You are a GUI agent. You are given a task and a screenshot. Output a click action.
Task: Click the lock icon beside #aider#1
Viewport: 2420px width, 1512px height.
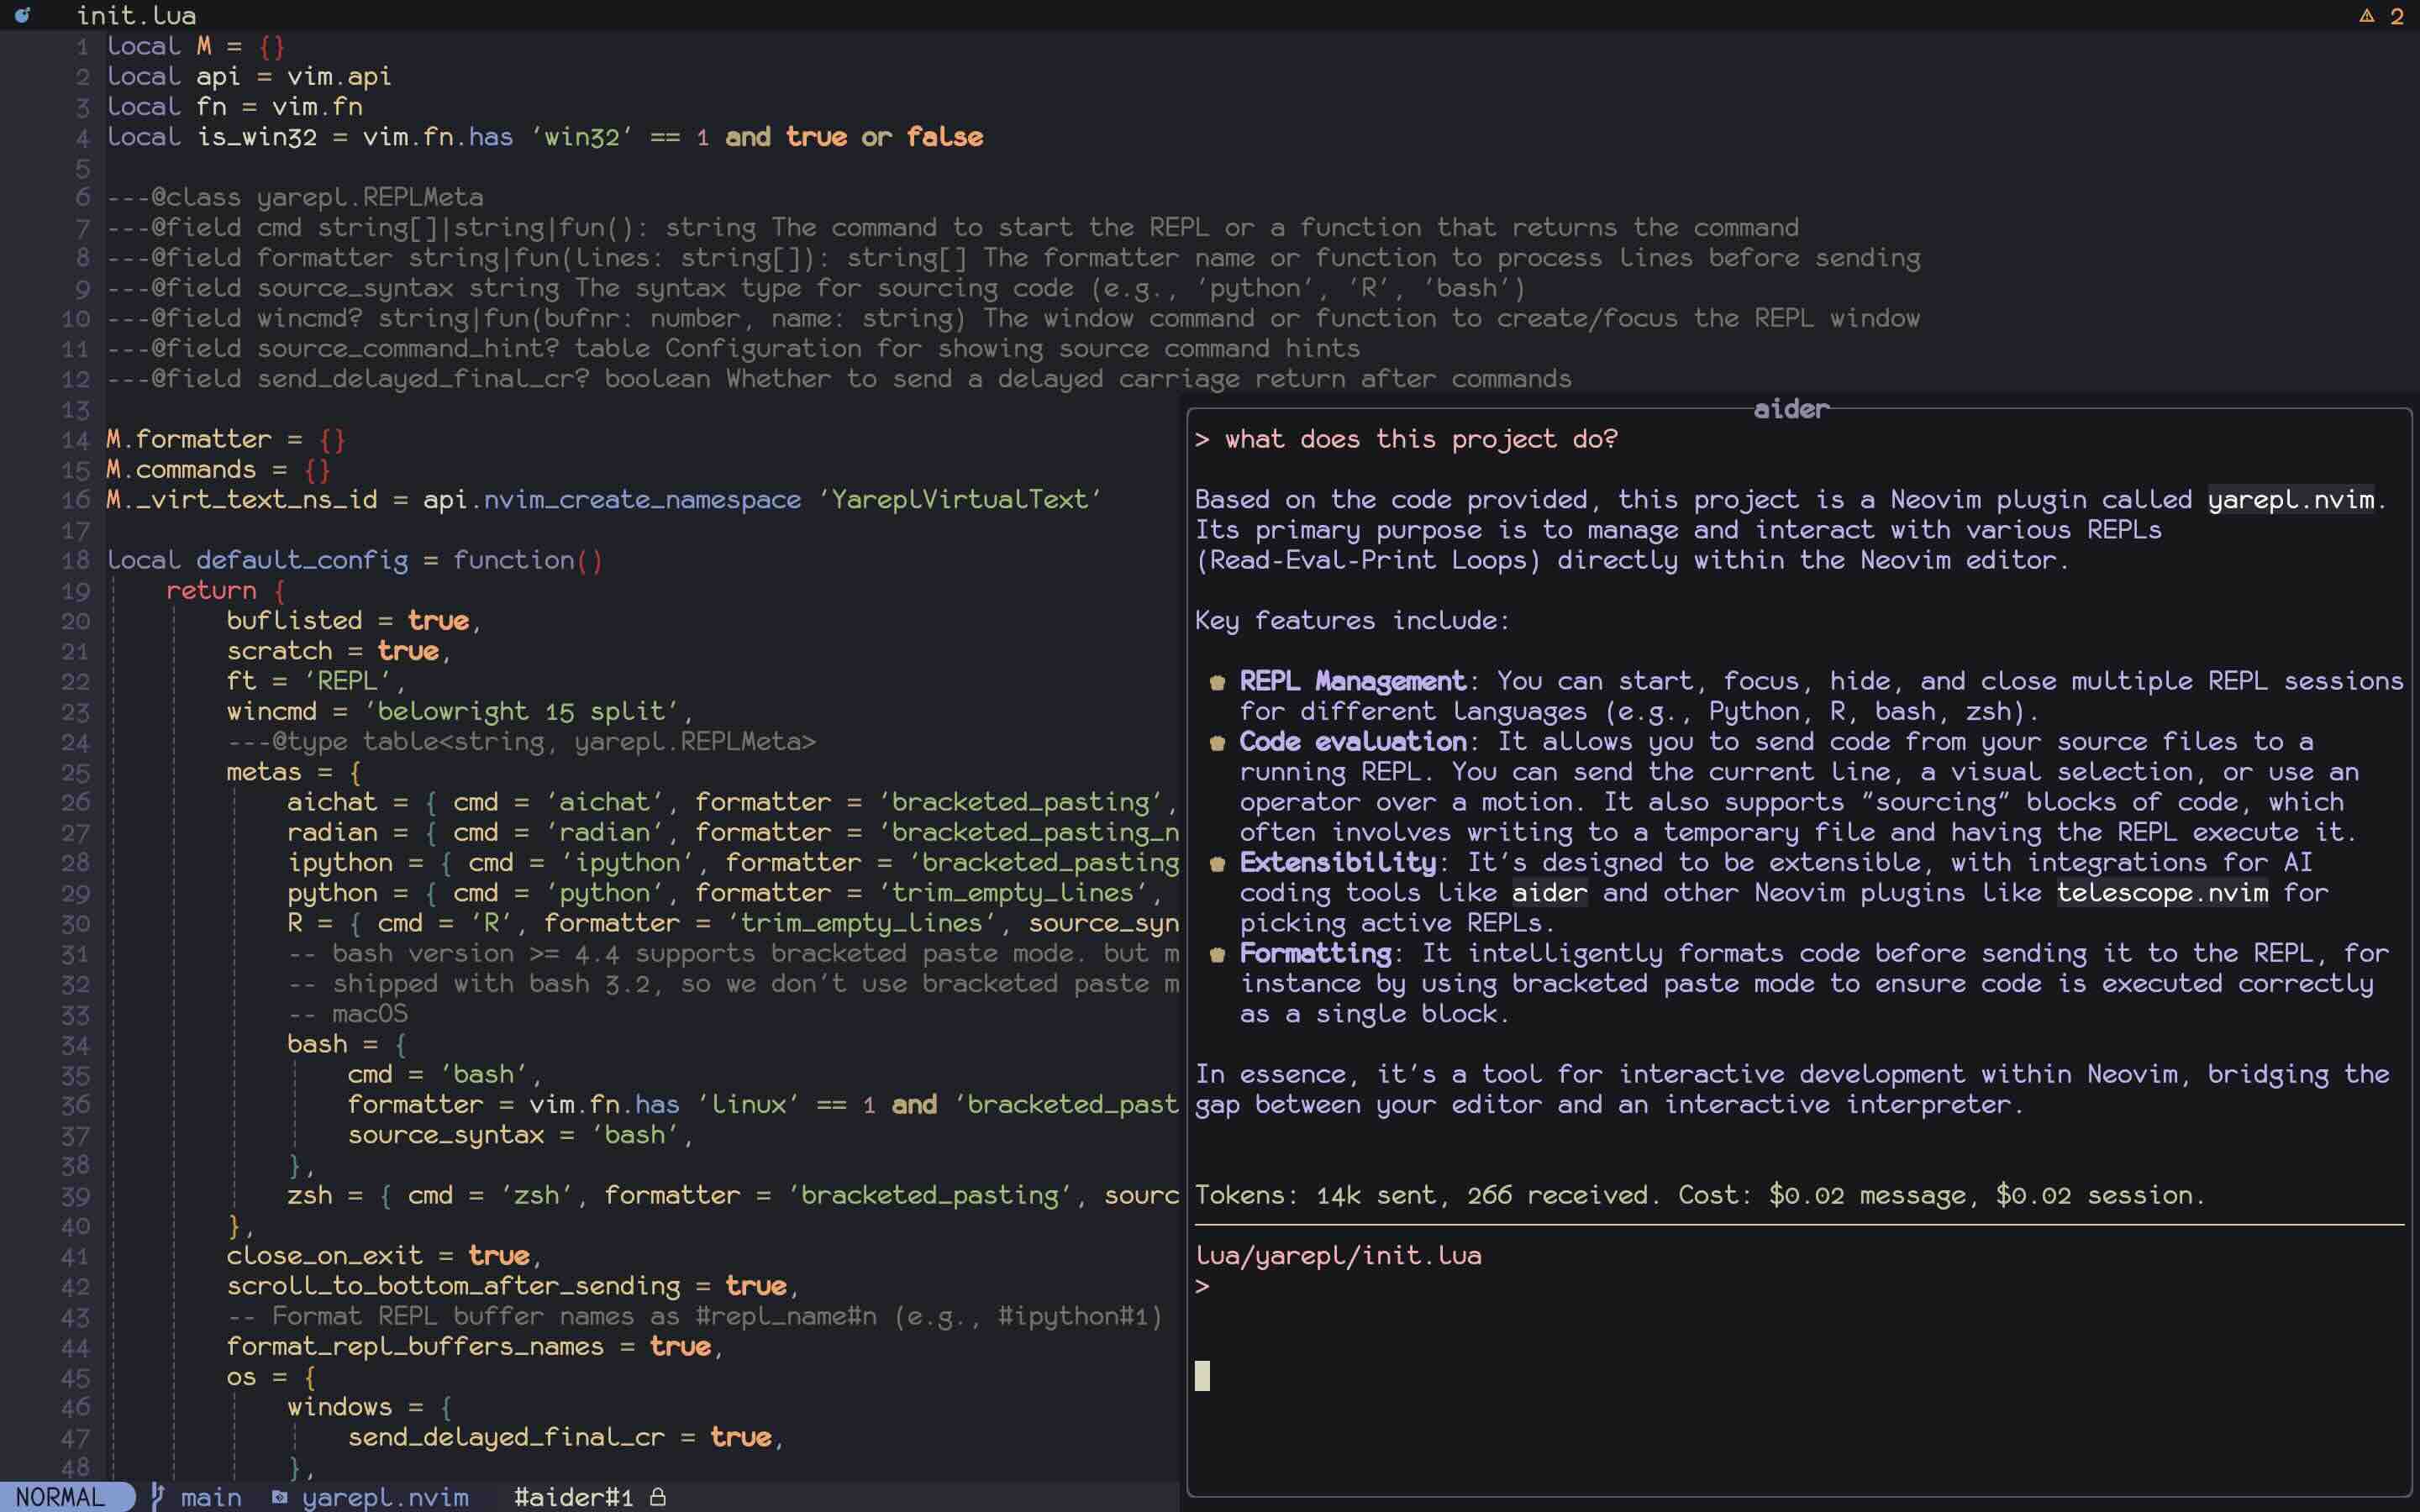[658, 1497]
